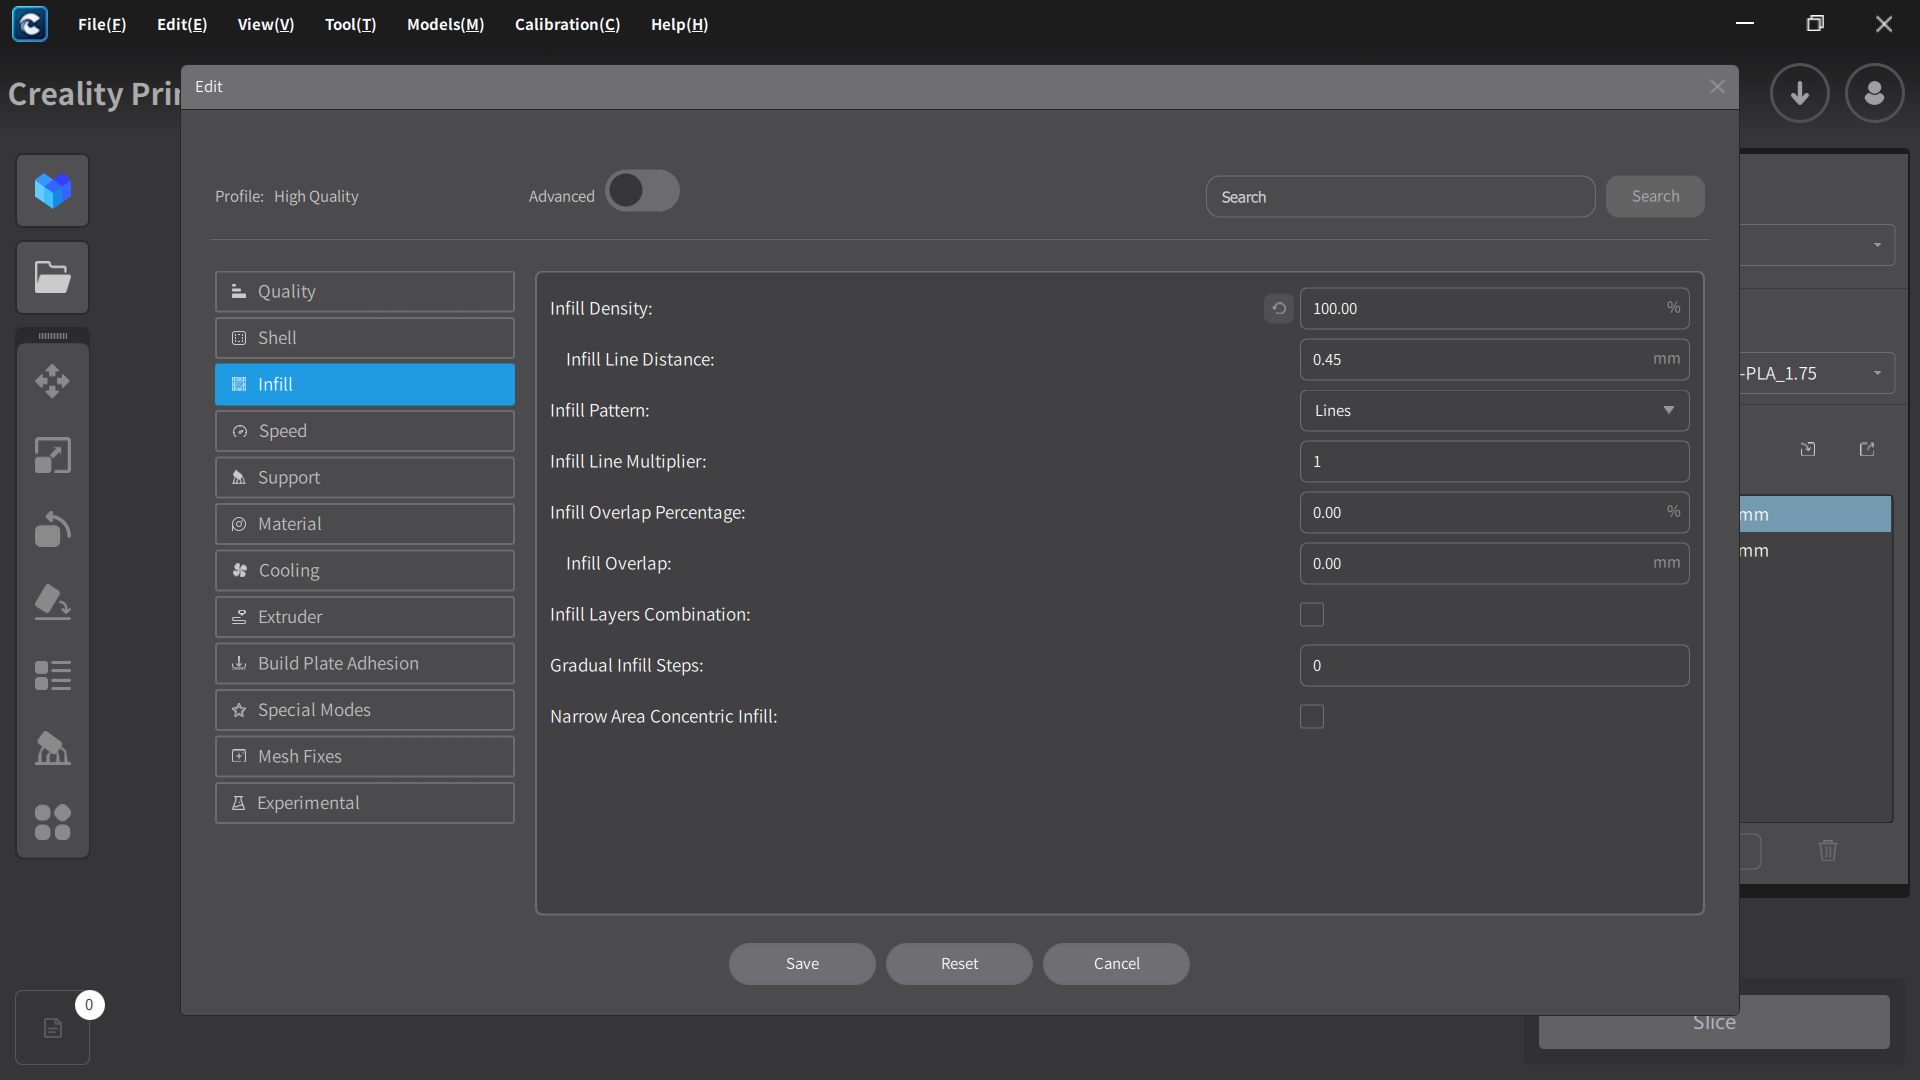Switch to the Material settings category

365,524
